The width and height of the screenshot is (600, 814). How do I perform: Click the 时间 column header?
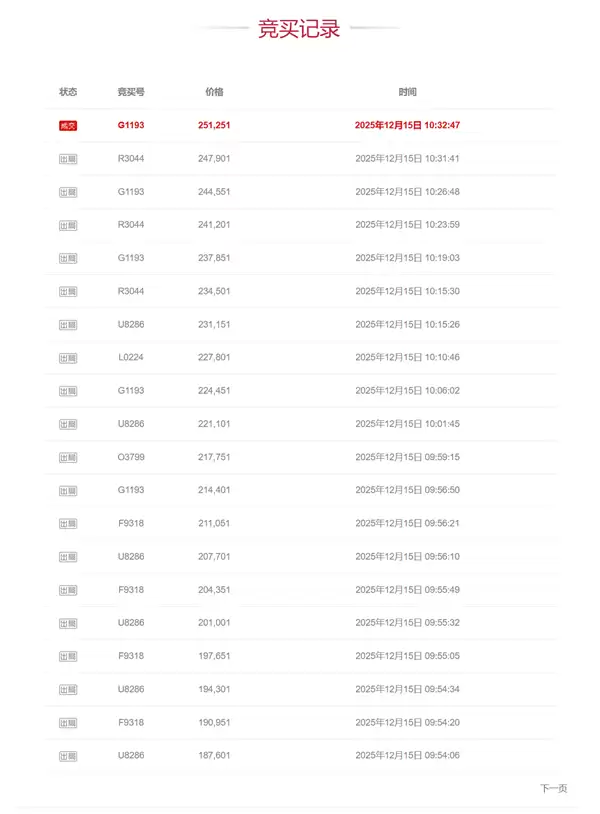point(407,92)
